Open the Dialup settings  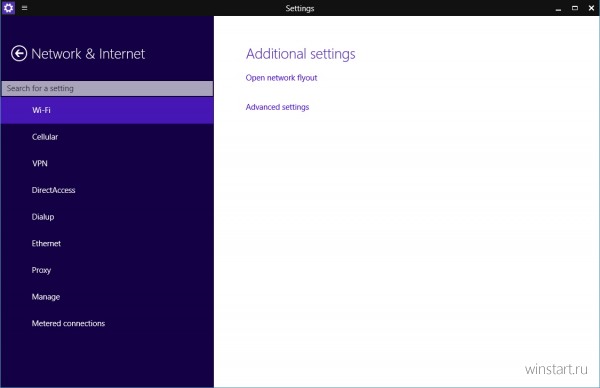pyautogui.click(x=107, y=217)
